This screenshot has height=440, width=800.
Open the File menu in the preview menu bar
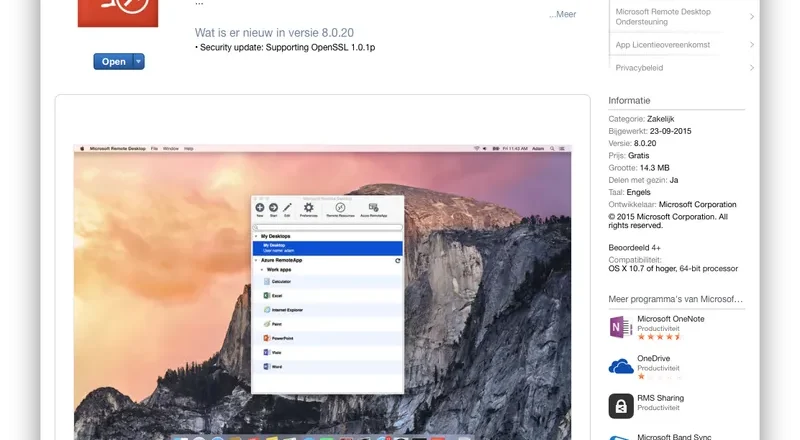[154, 149]
